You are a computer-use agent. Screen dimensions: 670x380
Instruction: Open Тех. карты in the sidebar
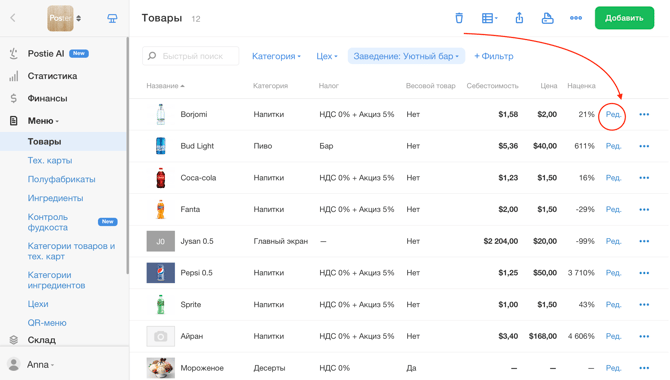(50, 161)
